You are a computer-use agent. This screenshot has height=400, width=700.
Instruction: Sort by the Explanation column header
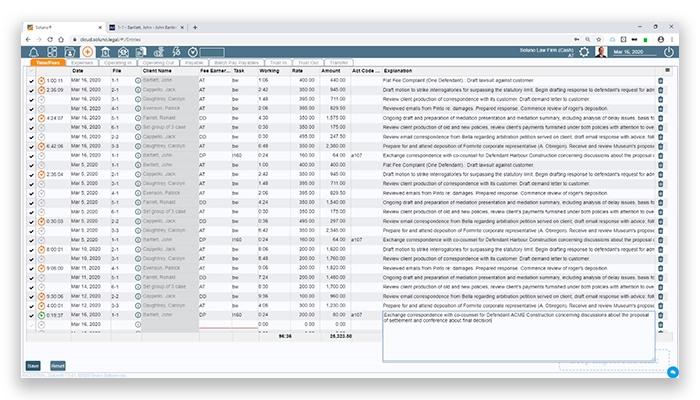(x=398, y=71)
